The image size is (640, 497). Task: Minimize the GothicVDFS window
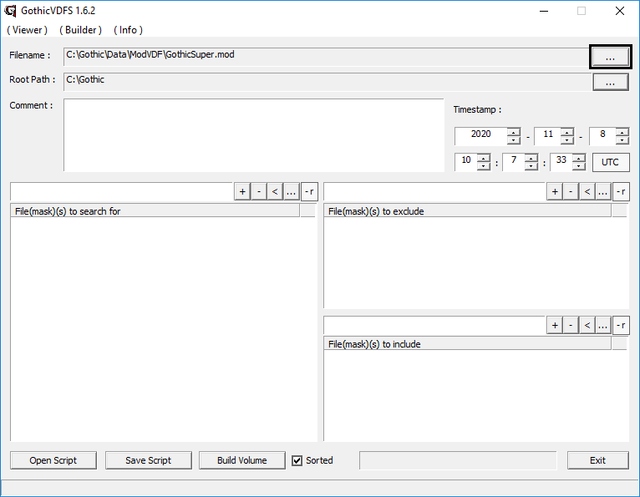coord(544,11)
